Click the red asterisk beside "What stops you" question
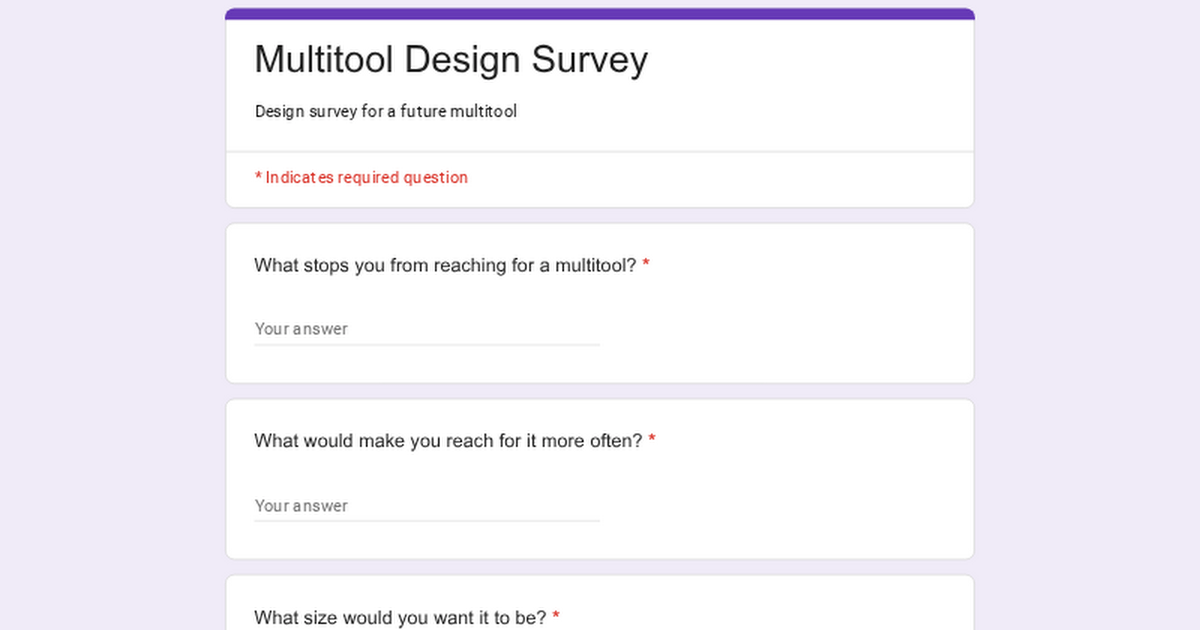The width and height of the screenshot is (1200, 630). [646, 266]
